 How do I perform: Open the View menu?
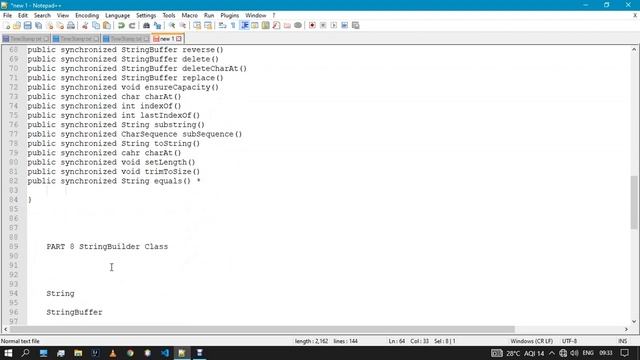(62, 16)
